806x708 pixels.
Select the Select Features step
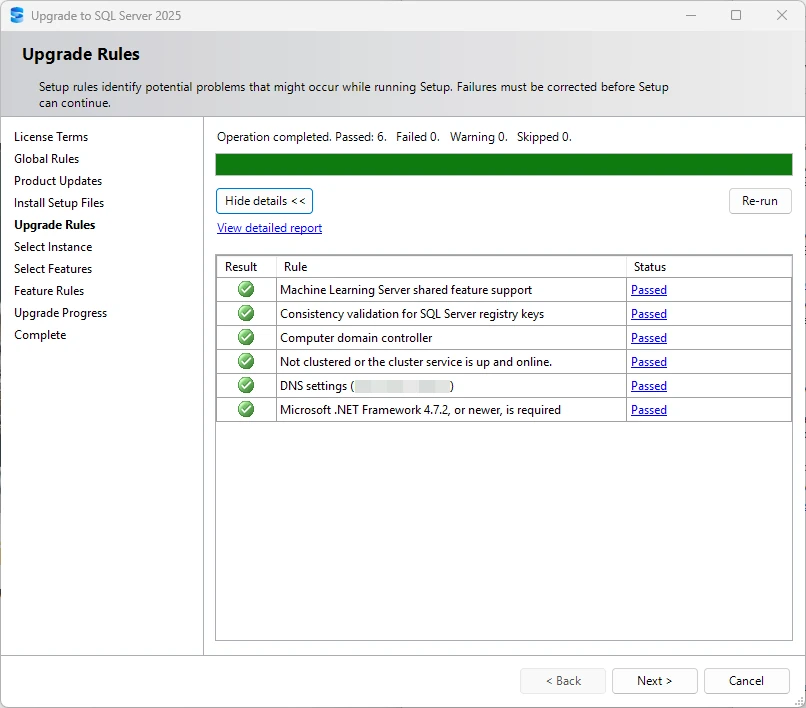pos(53,269)
